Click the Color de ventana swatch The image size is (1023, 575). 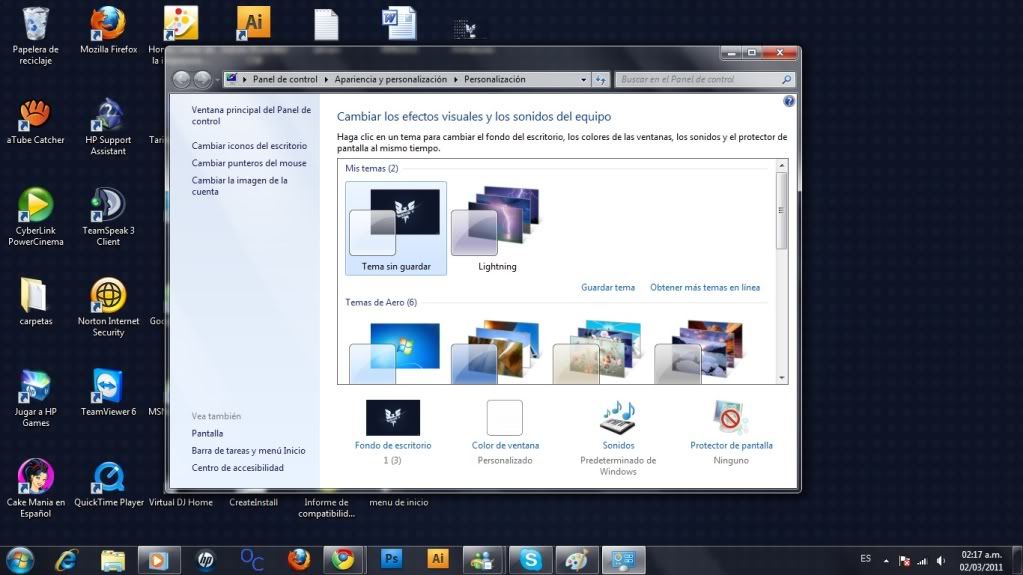[504, 418]
